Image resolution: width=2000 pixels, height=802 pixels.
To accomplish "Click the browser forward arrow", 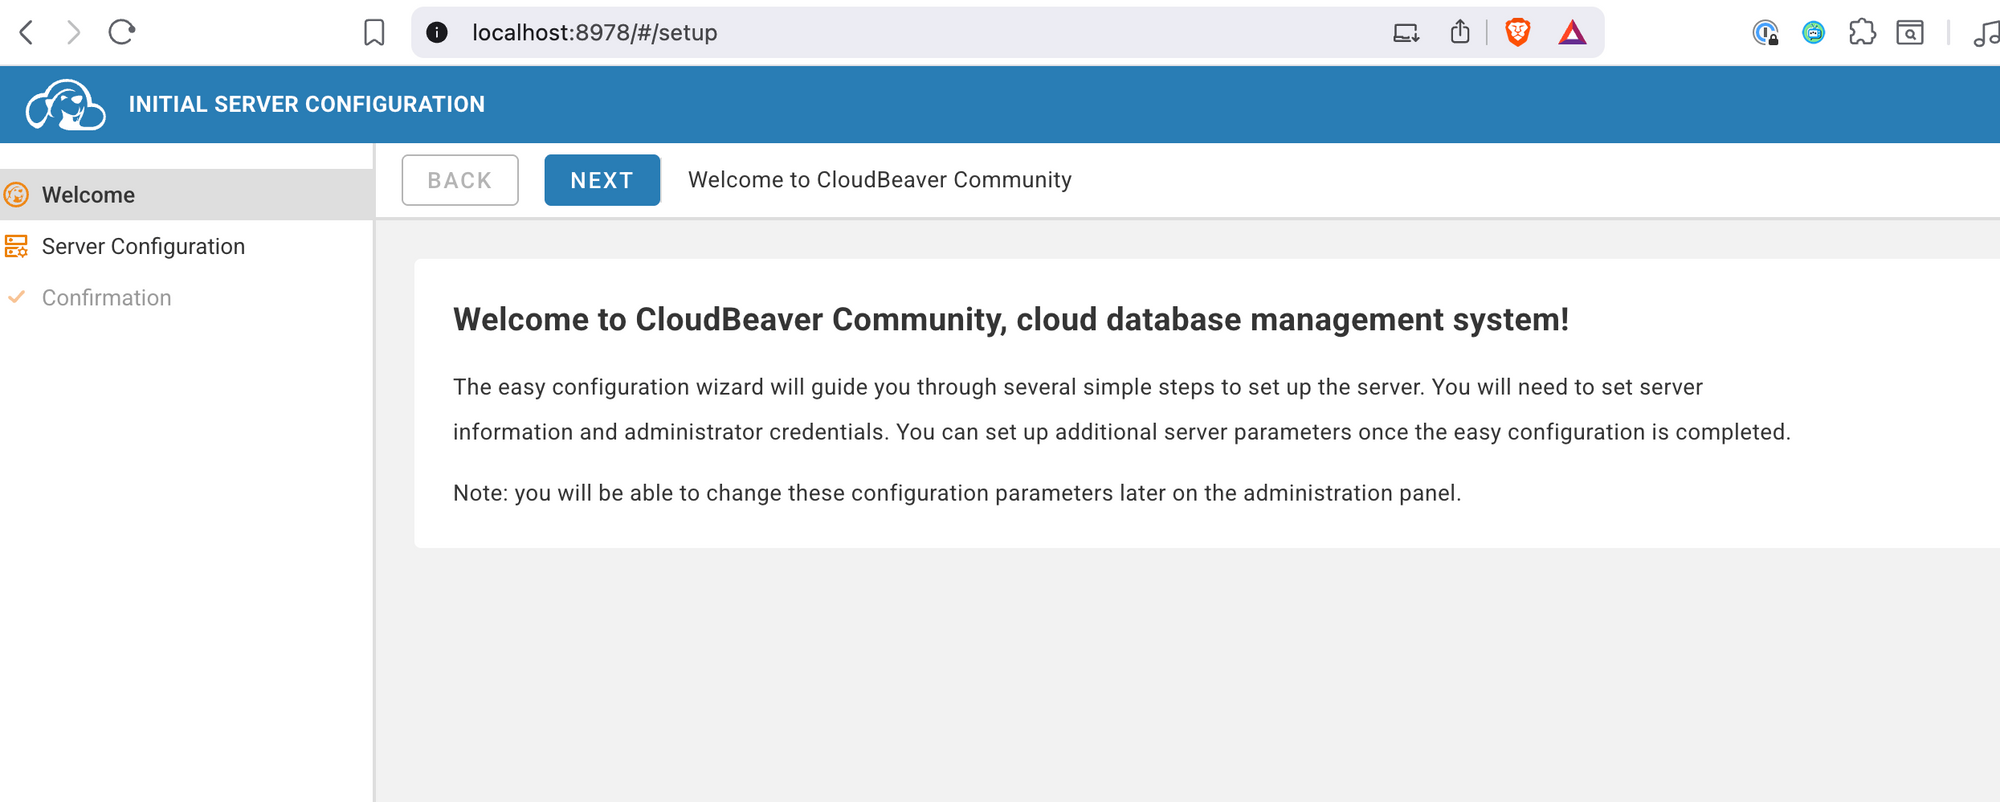I will coord(73,33).
